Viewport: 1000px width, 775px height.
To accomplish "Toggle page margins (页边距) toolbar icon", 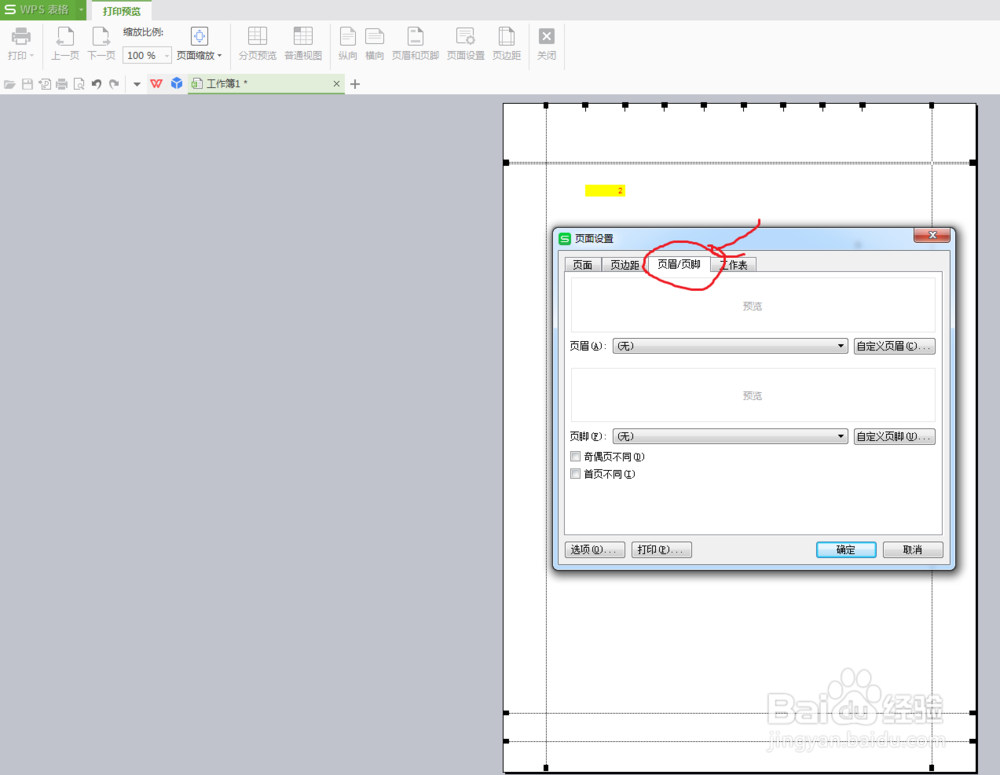I will [506, 43].
